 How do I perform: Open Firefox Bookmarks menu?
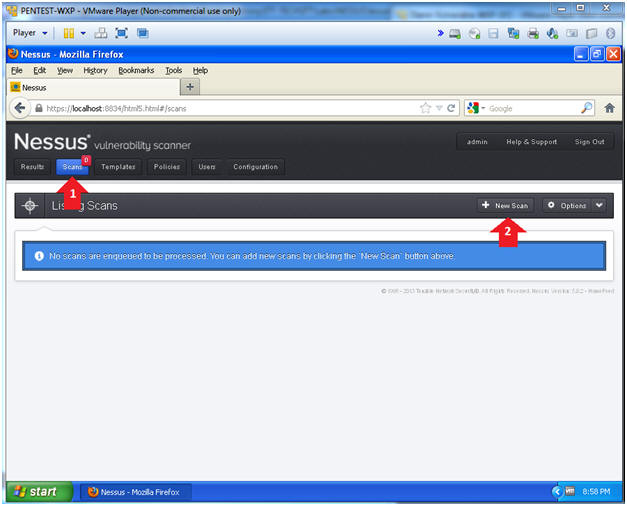pos(136,71)
